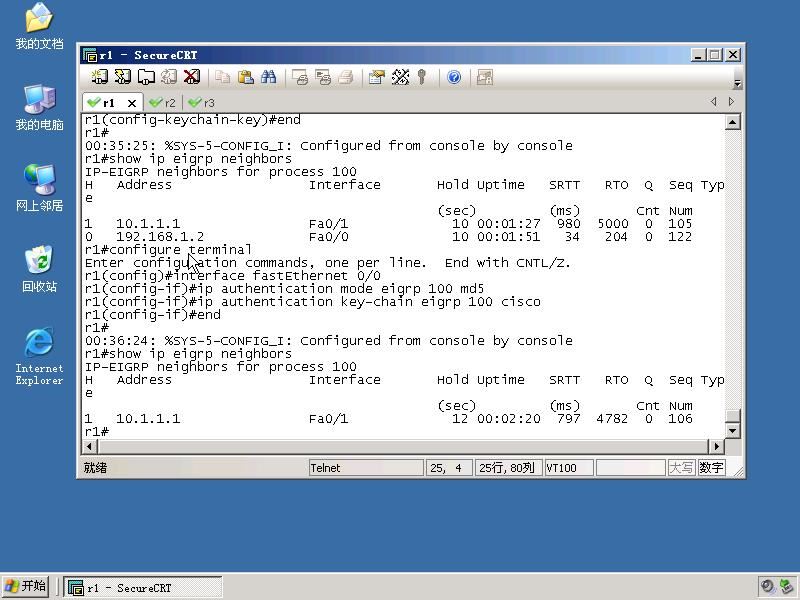800x600 pixels.
Task: Open Help with blue question icon
Action: [x=454, y=77]
